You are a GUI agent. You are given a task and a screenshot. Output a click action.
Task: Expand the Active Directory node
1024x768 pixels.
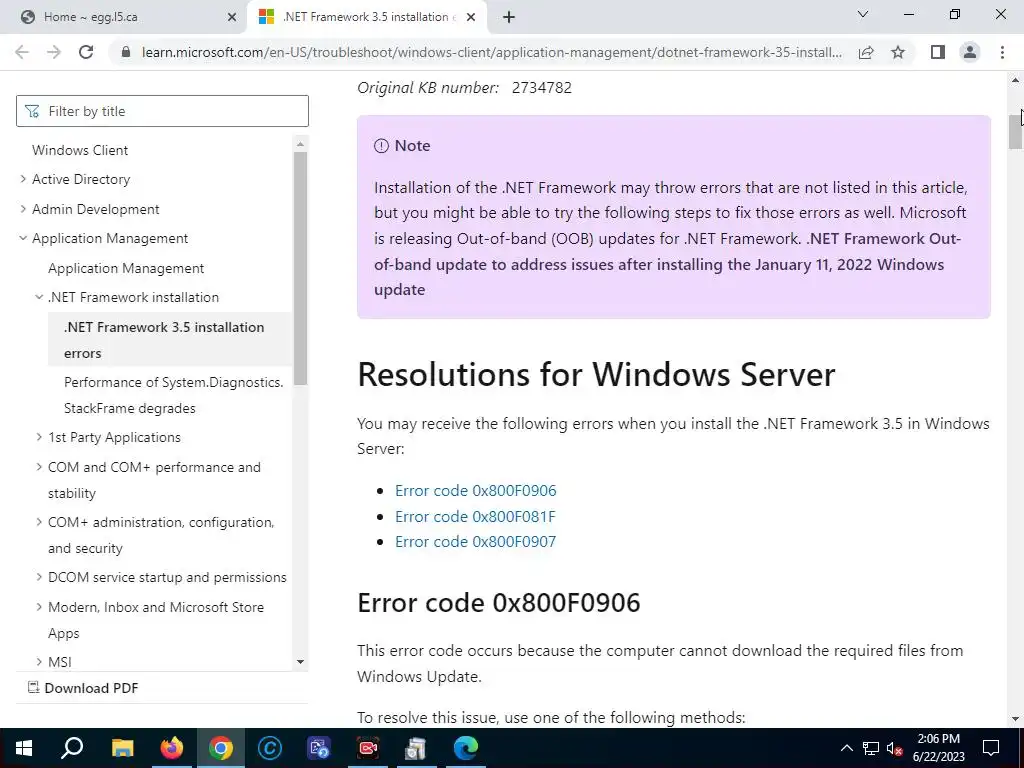coord(23,179)
